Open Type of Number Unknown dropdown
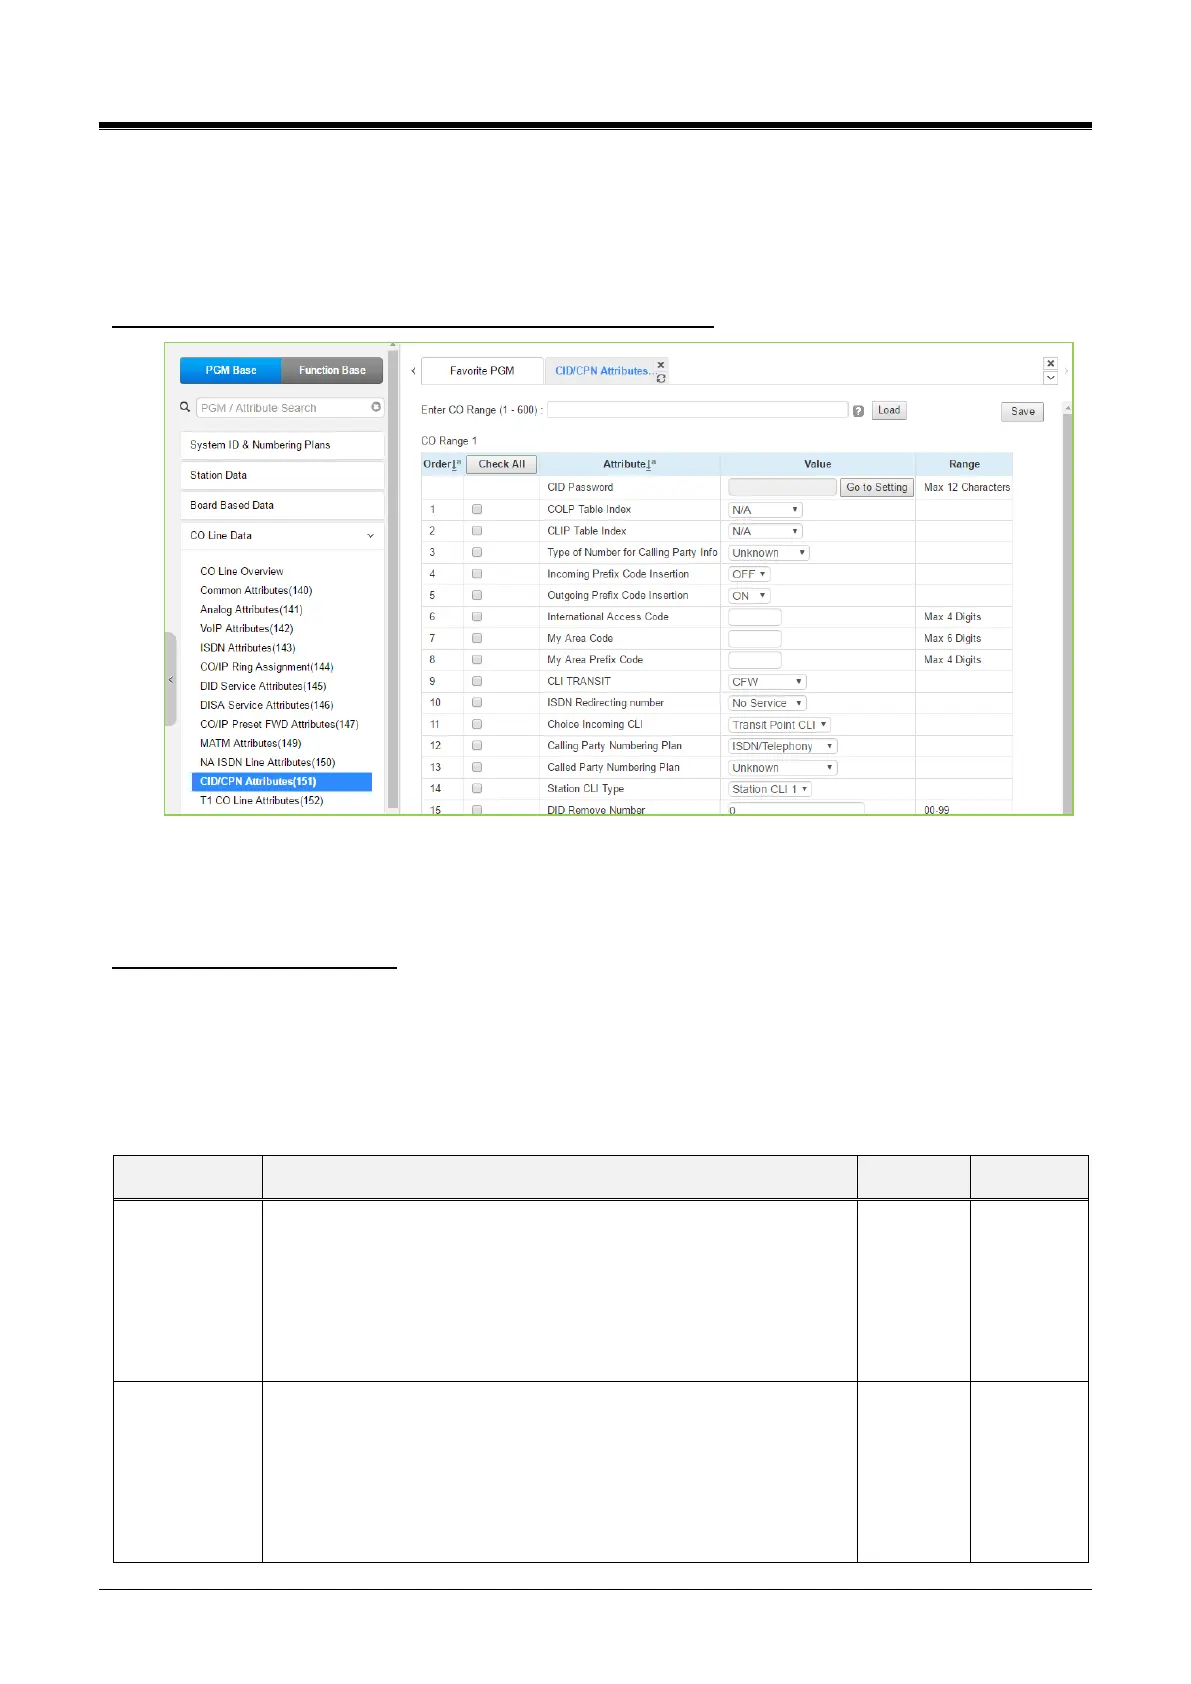The width and height of the screenshot is (1191, 1684). pos(768,553)
